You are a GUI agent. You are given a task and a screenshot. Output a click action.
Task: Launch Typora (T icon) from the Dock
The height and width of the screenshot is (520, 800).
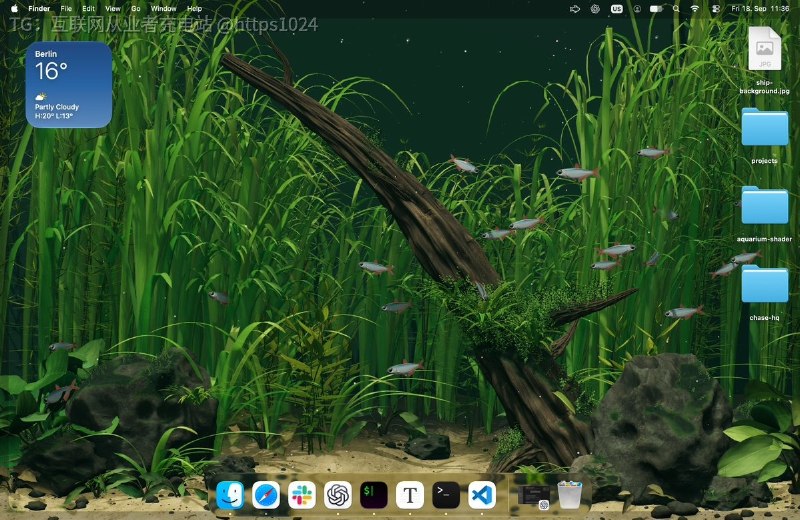pyautogui.click(x=410, y=495)
